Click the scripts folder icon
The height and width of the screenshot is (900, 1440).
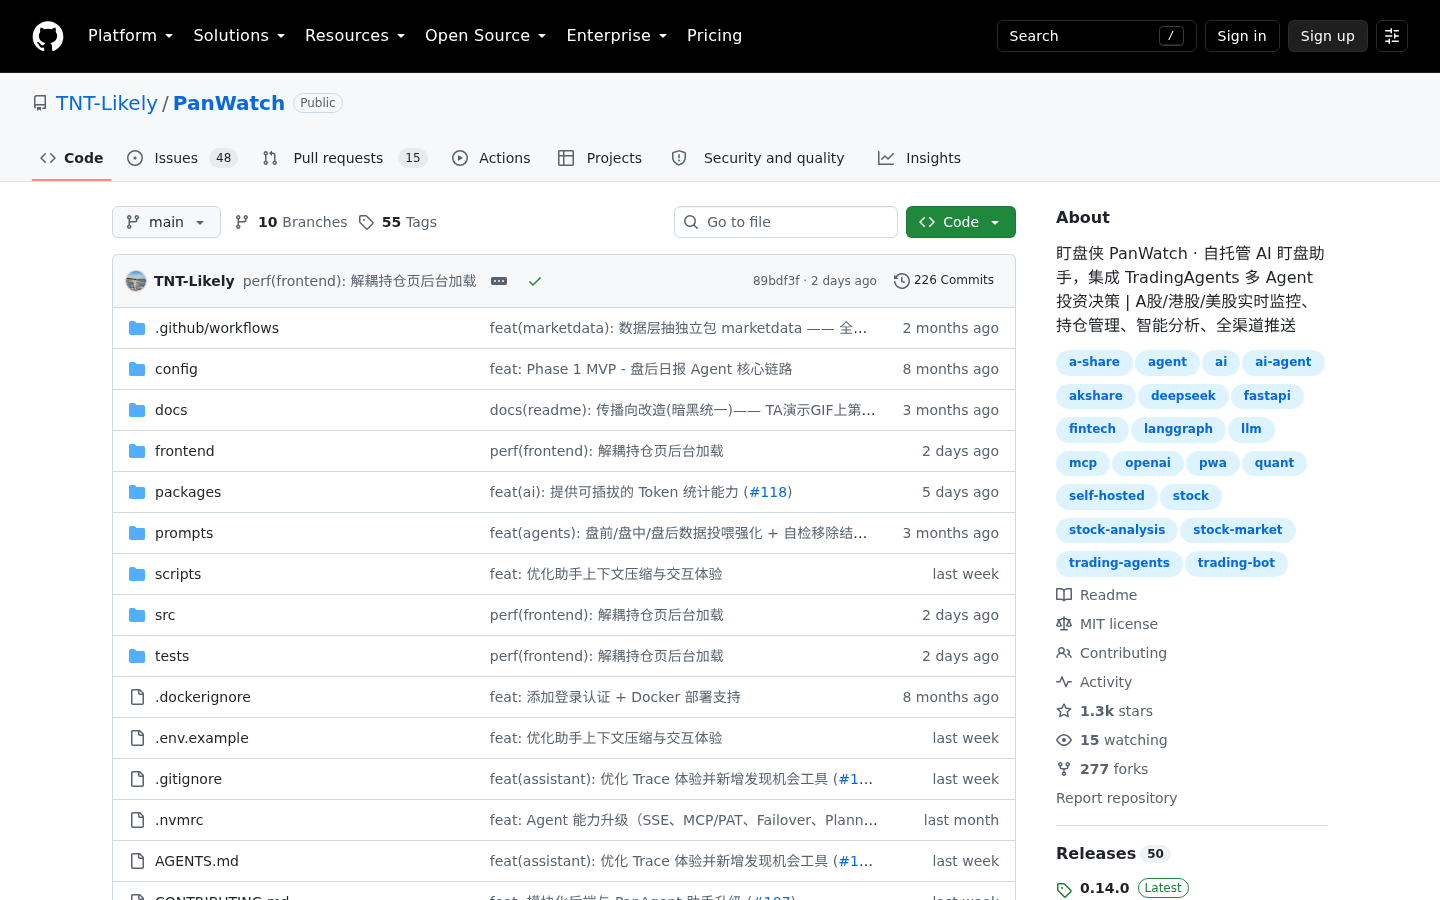[137, 574]
